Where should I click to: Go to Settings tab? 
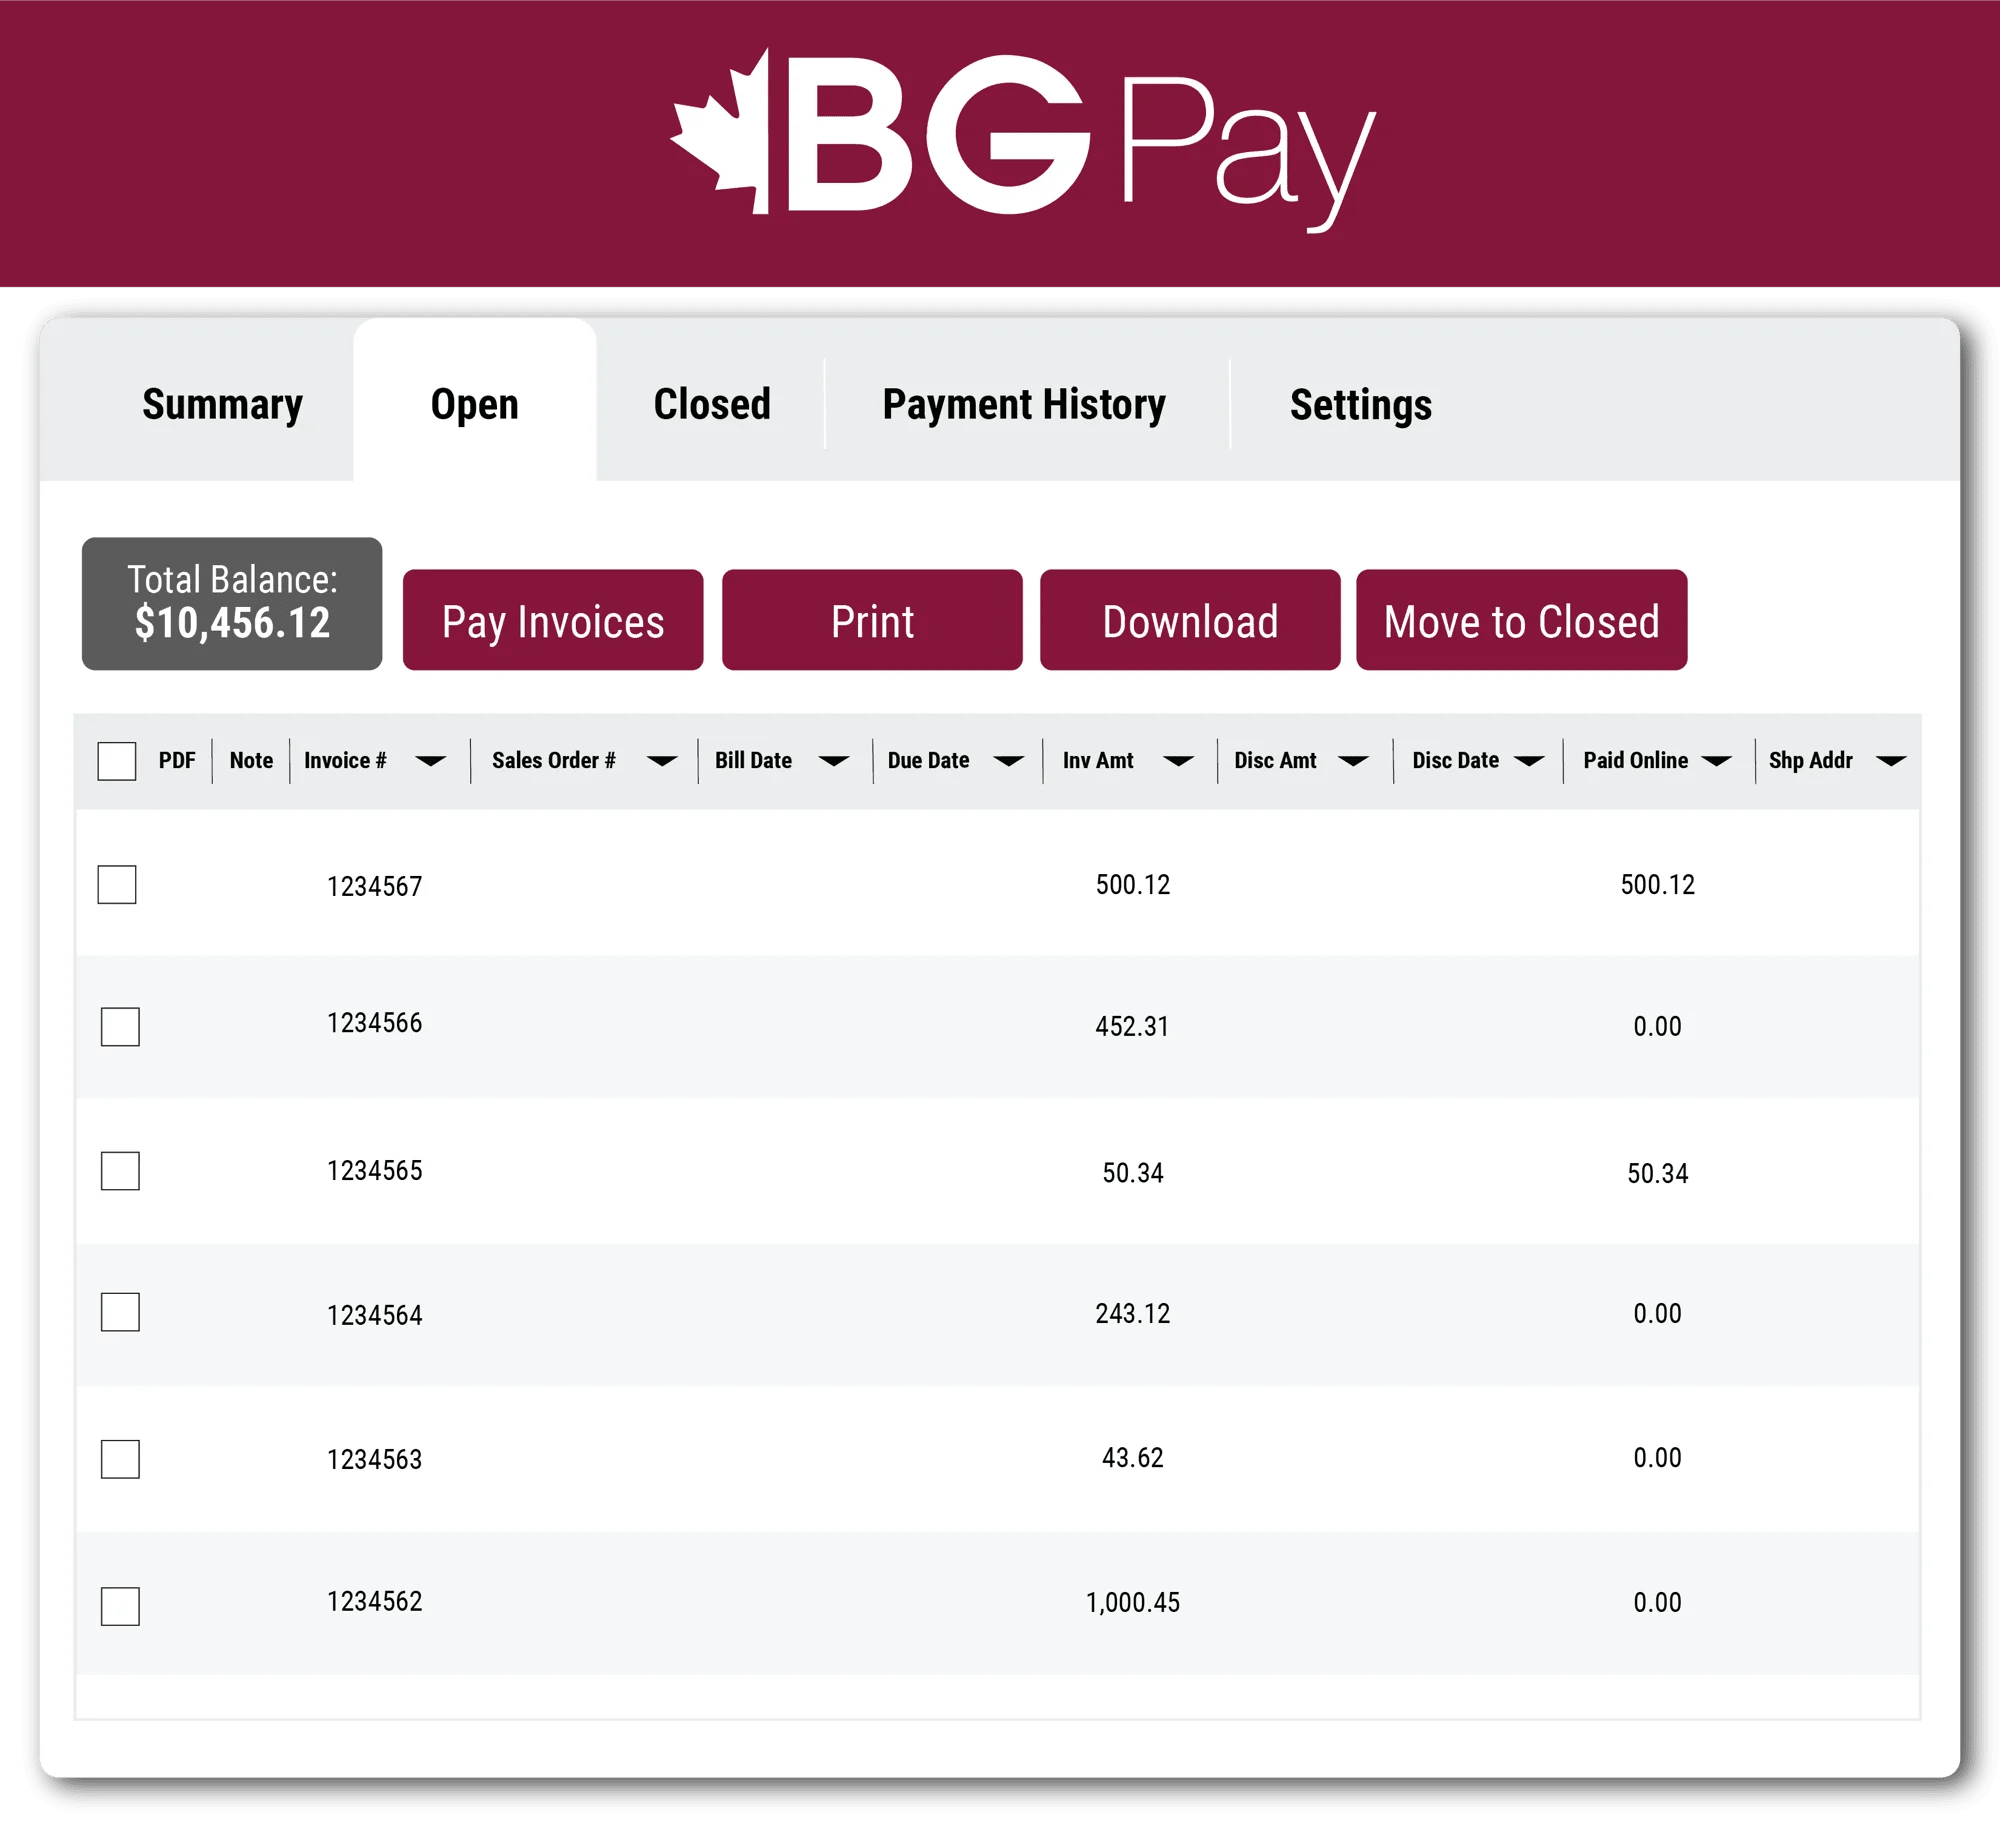point(1360,404)
